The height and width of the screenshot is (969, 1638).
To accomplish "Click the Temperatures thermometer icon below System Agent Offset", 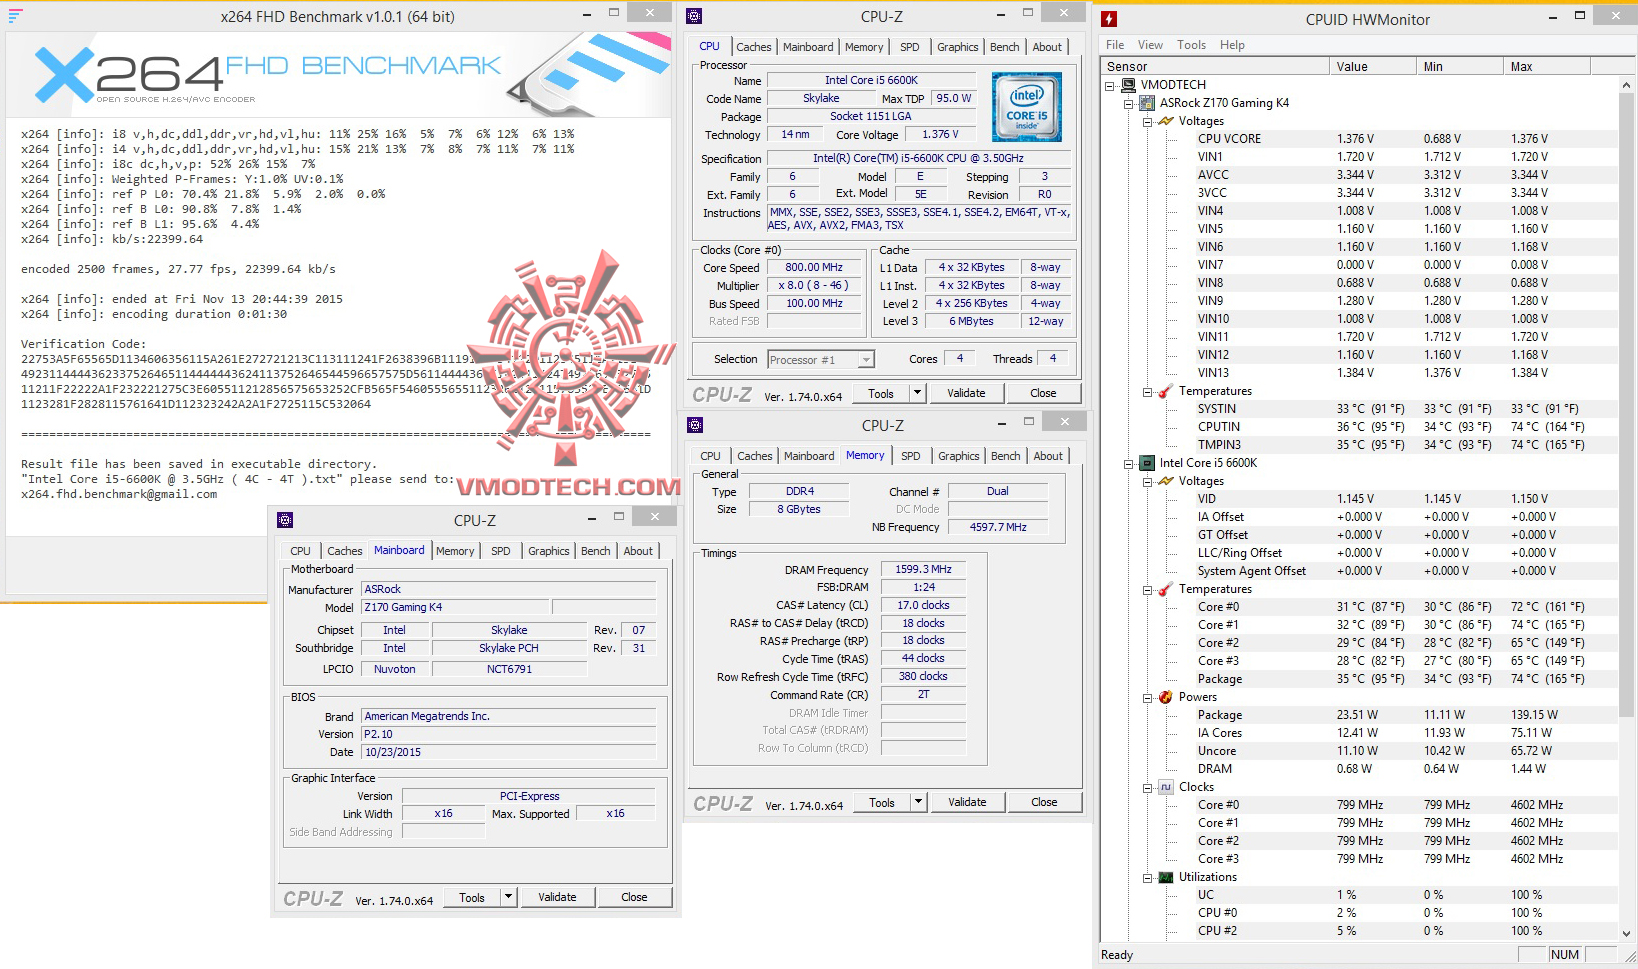I will click(1166, 589).
